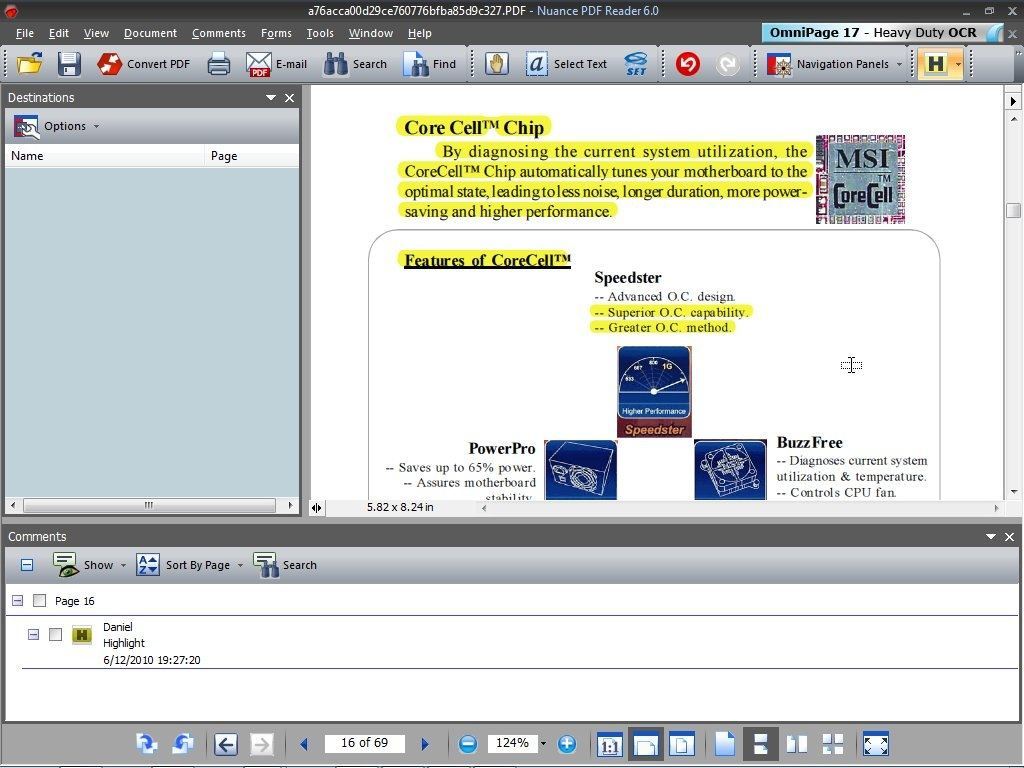
Task: Click the Convert PDF icon
Action: (145, 64)
